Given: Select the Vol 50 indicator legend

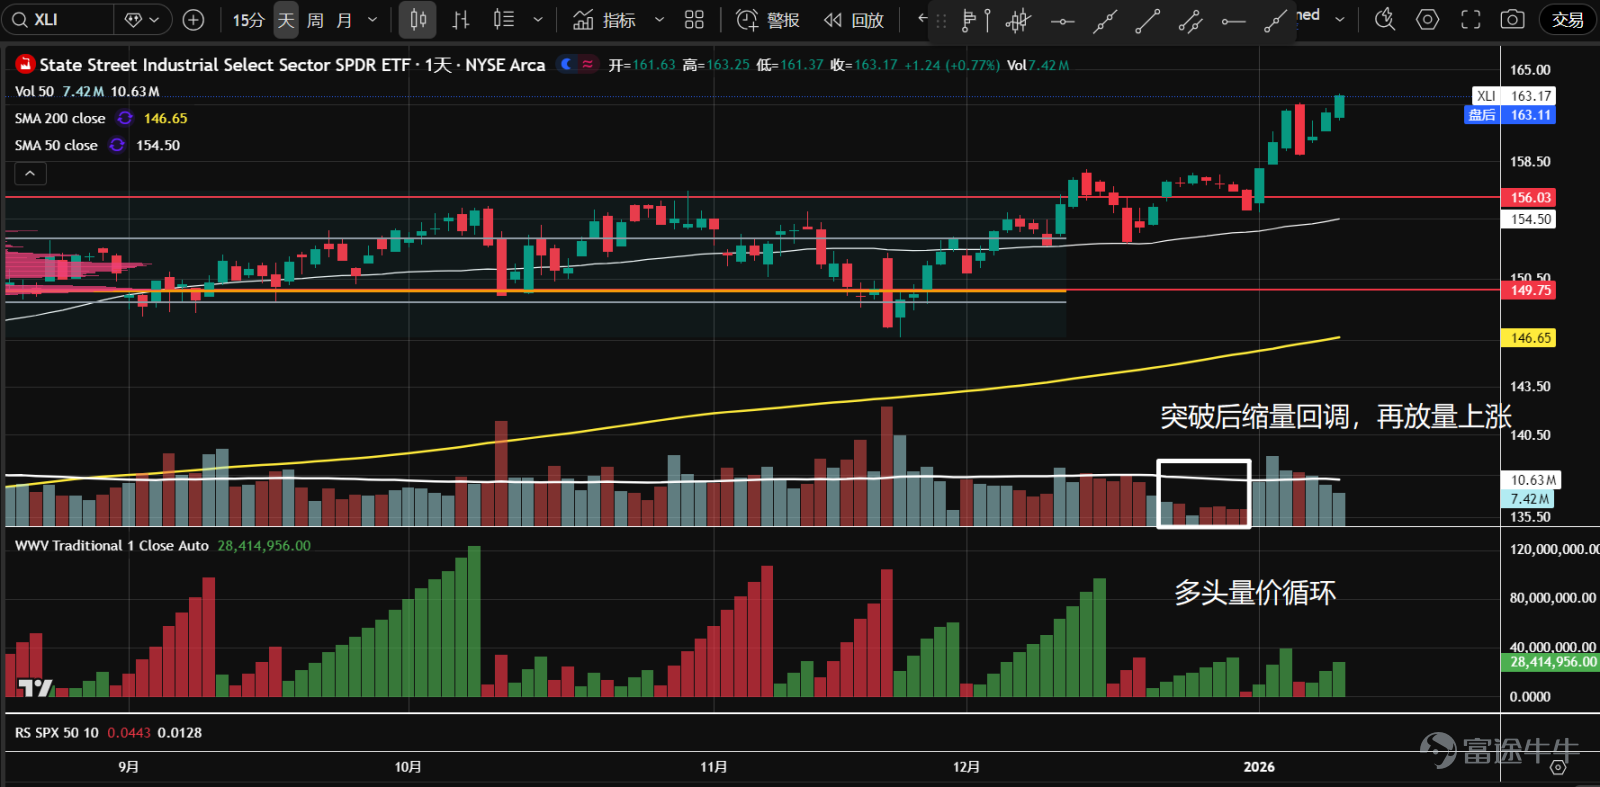Looking at the screenshot, I should (x=87, y=91).
